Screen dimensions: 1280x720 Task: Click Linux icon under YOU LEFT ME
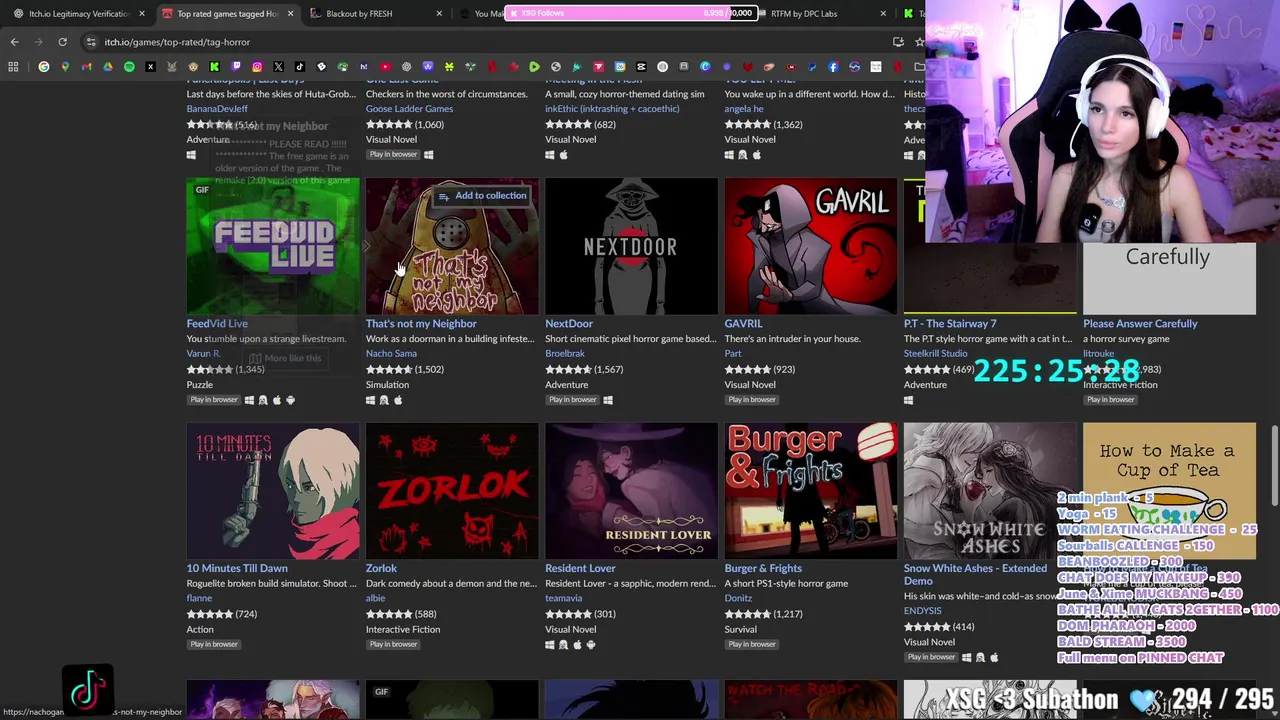point(742,155)
